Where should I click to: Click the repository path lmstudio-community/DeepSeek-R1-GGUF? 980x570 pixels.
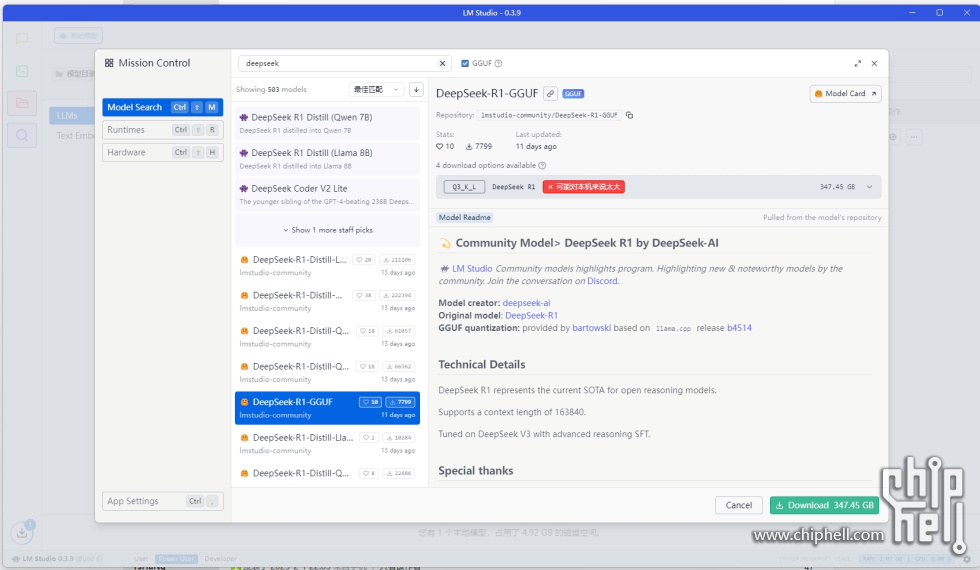point(549,115)
